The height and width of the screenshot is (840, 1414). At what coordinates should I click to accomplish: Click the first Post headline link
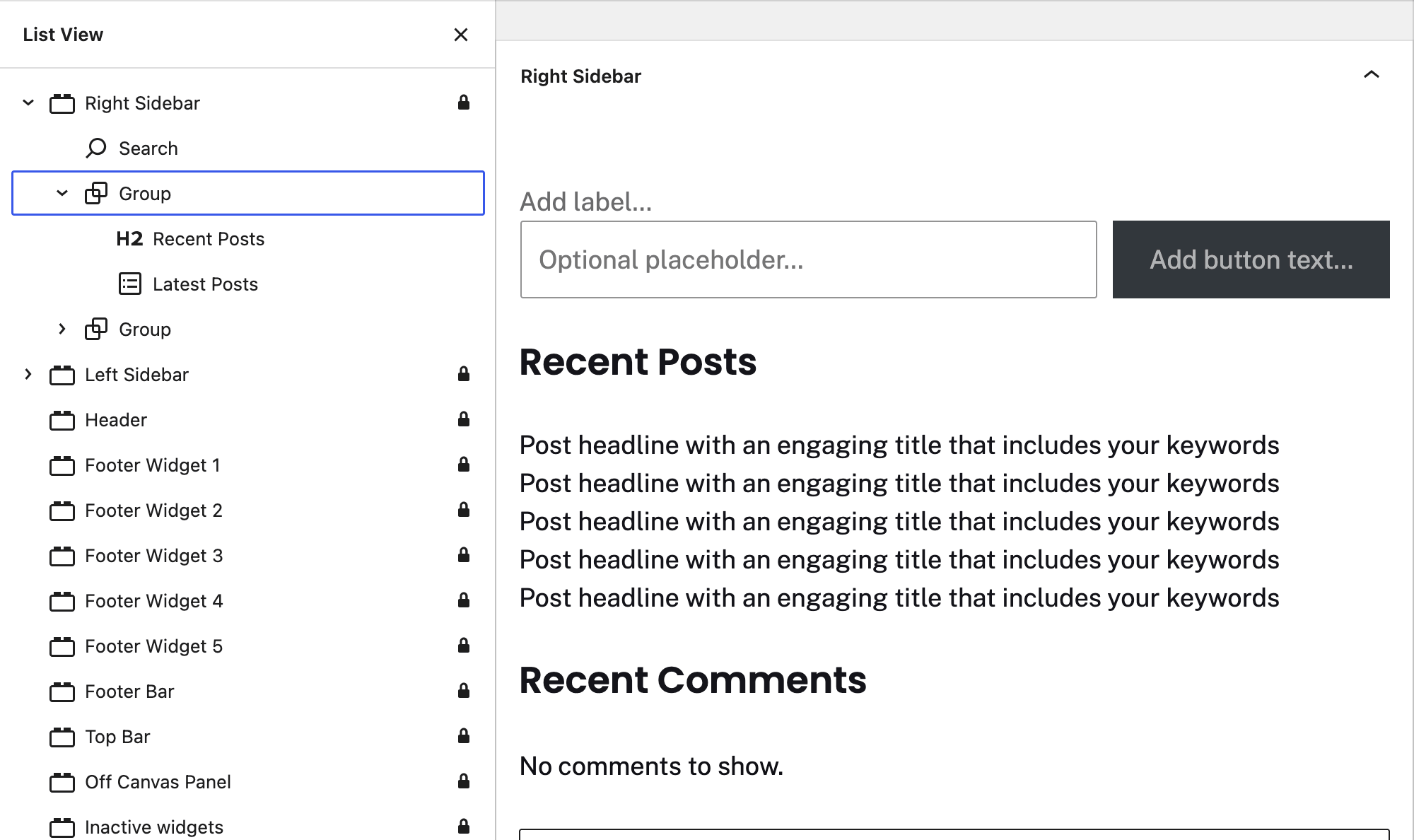click(899, 445)
